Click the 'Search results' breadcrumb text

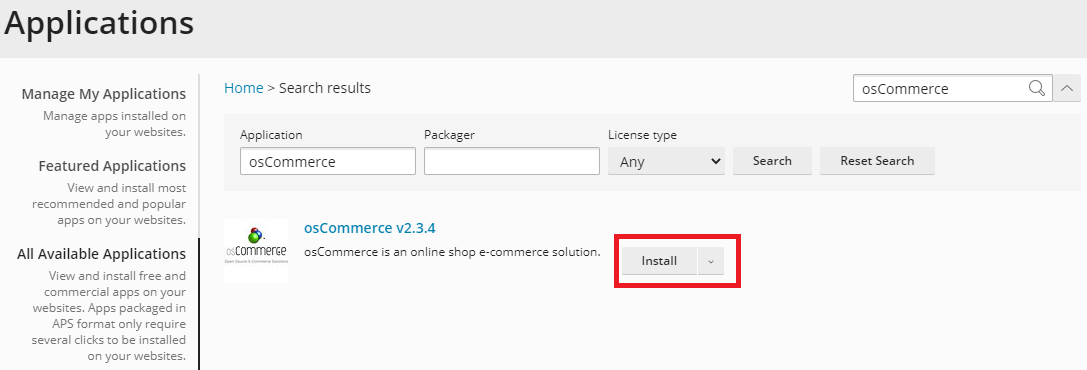click(x=325, y=88)
